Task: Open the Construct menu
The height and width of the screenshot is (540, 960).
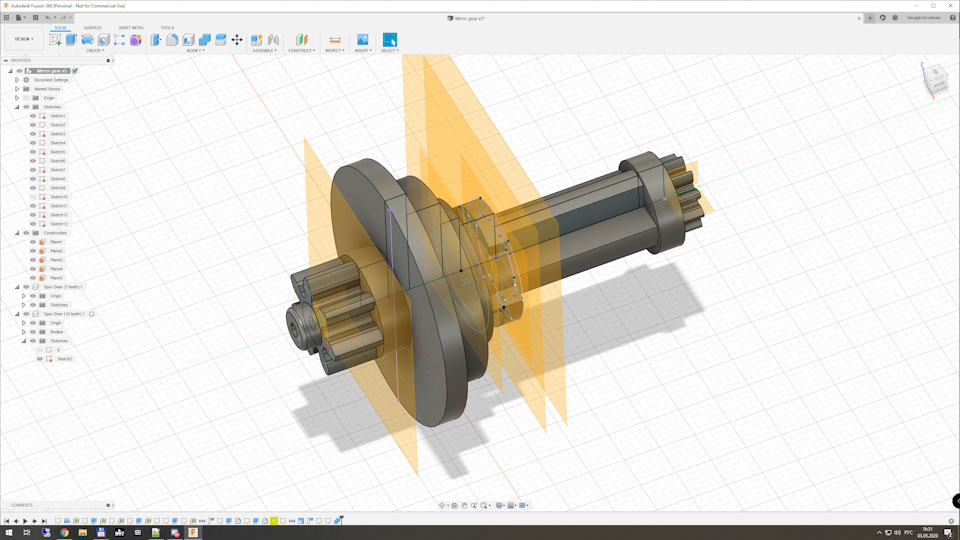Action: click(301, 50)
